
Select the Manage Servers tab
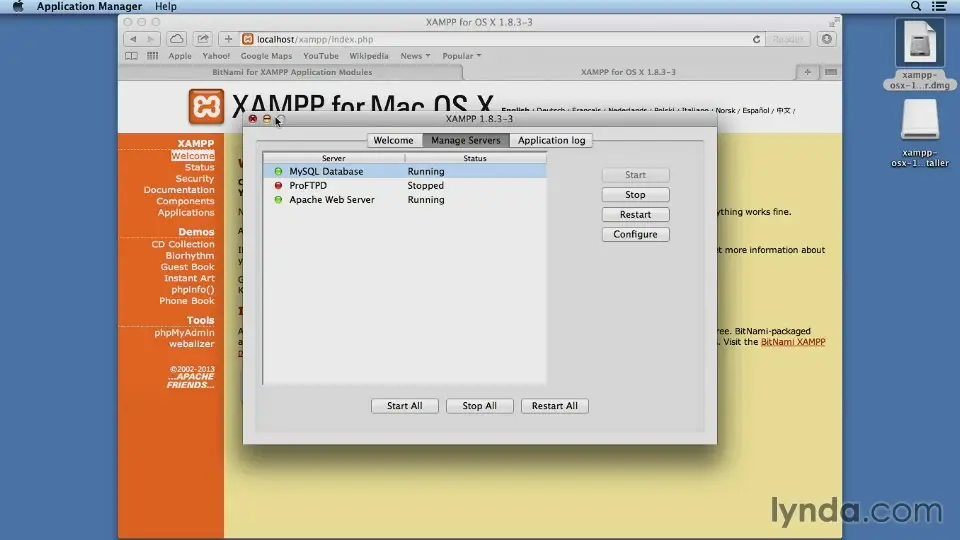click(465, 140)
